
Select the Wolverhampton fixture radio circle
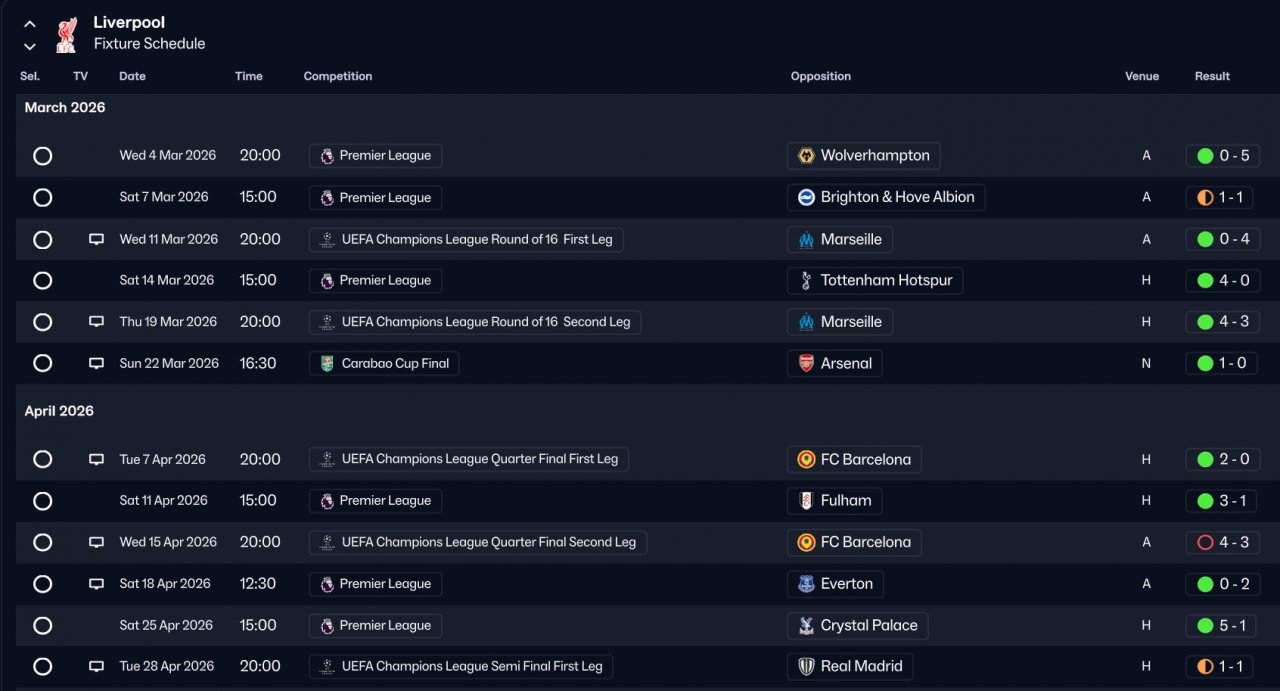coord(42,156)
